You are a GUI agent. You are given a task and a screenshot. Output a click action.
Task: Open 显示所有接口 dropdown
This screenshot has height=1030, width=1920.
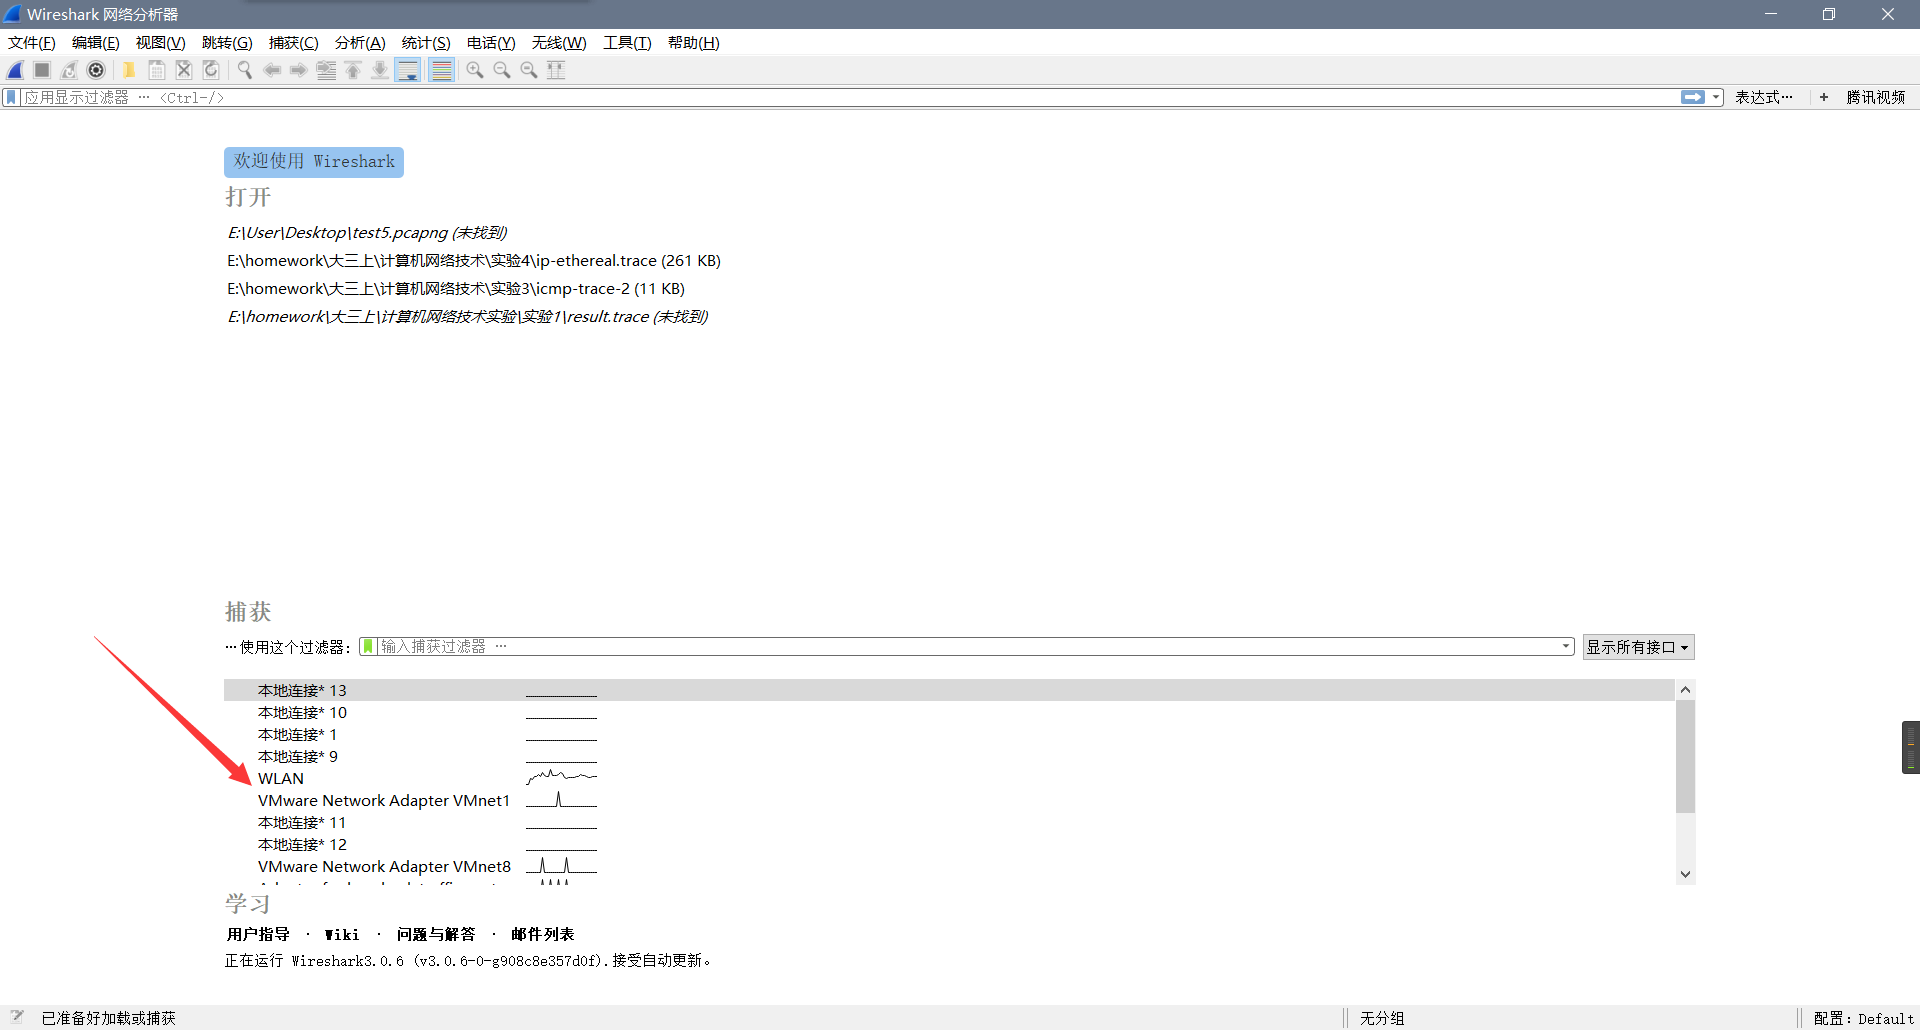pos(1638,647)
